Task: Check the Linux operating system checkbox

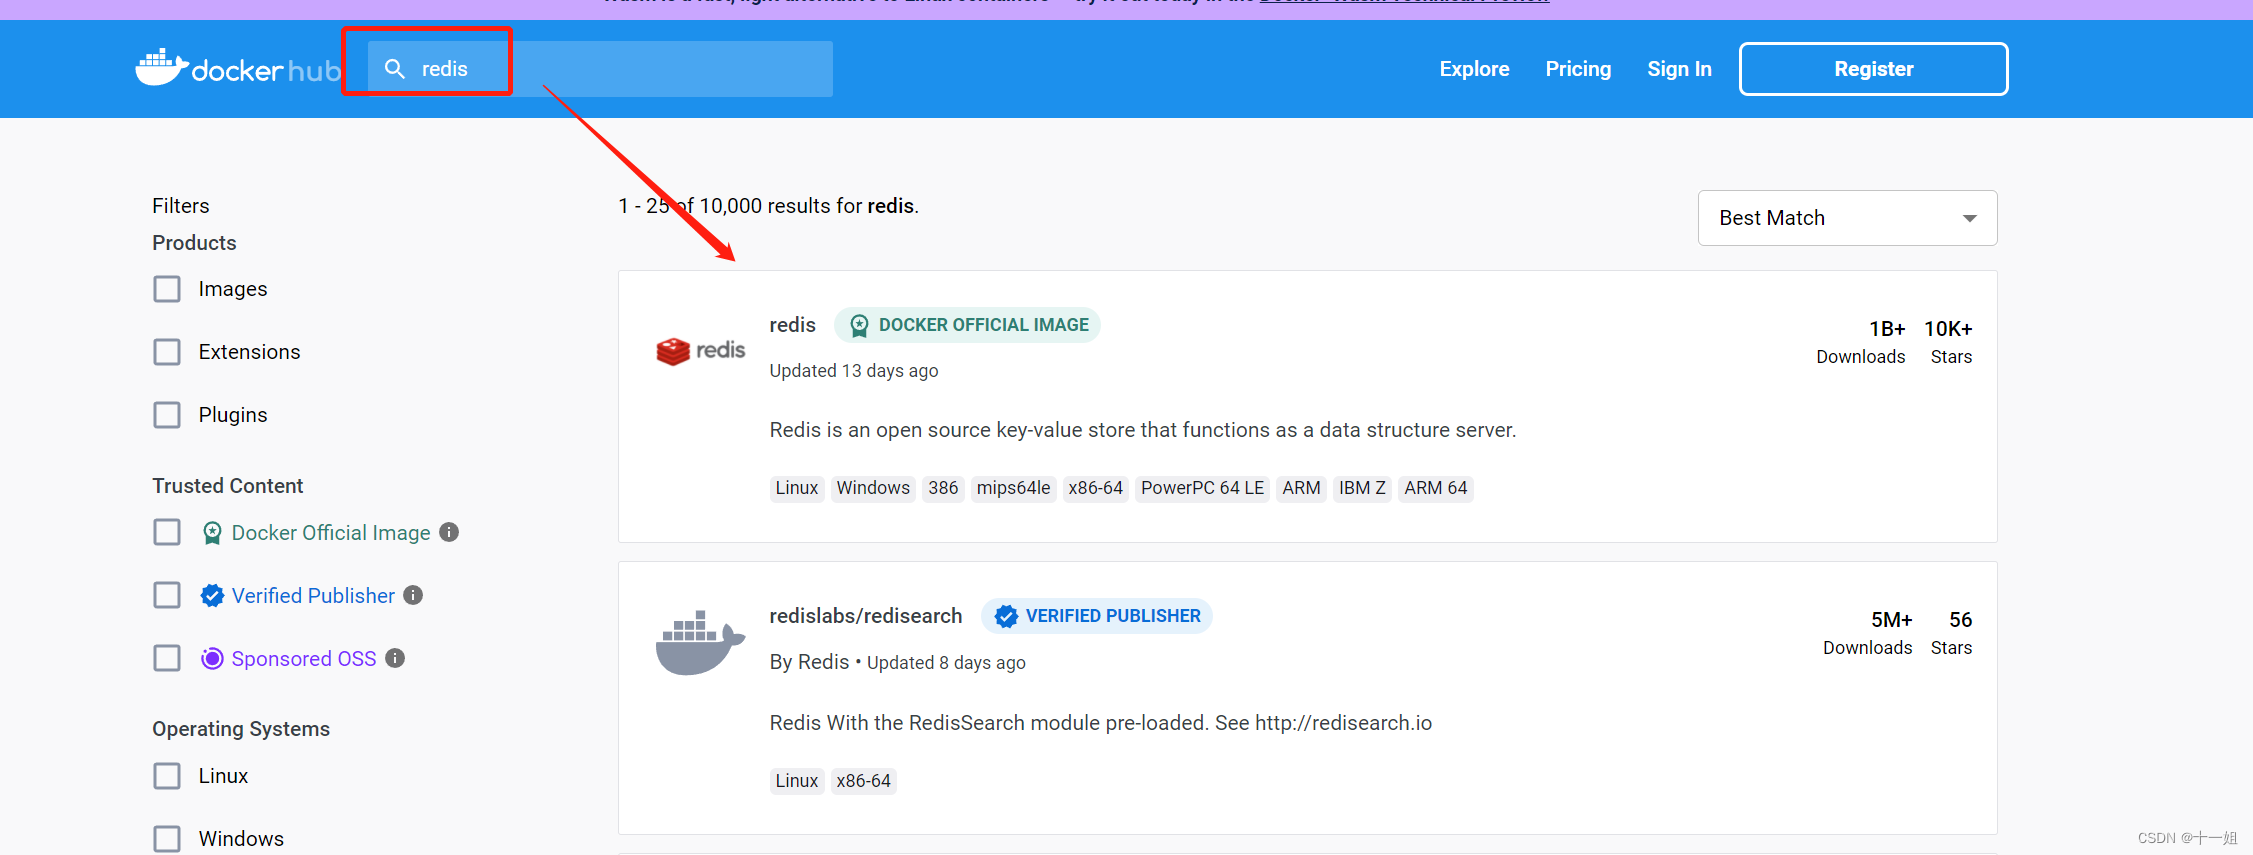Action: [167, 776]
